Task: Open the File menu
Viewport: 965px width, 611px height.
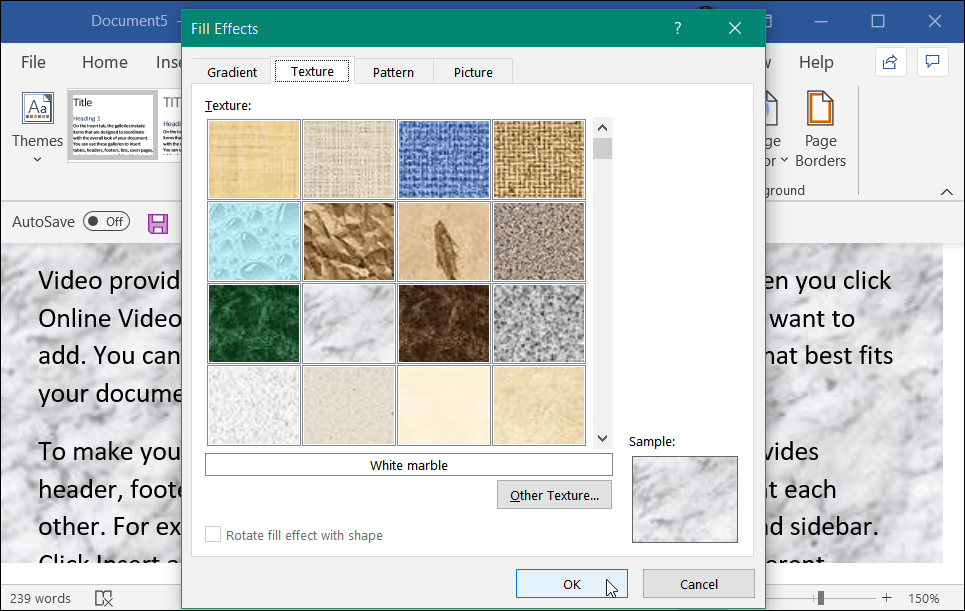Action: point(33,62)
